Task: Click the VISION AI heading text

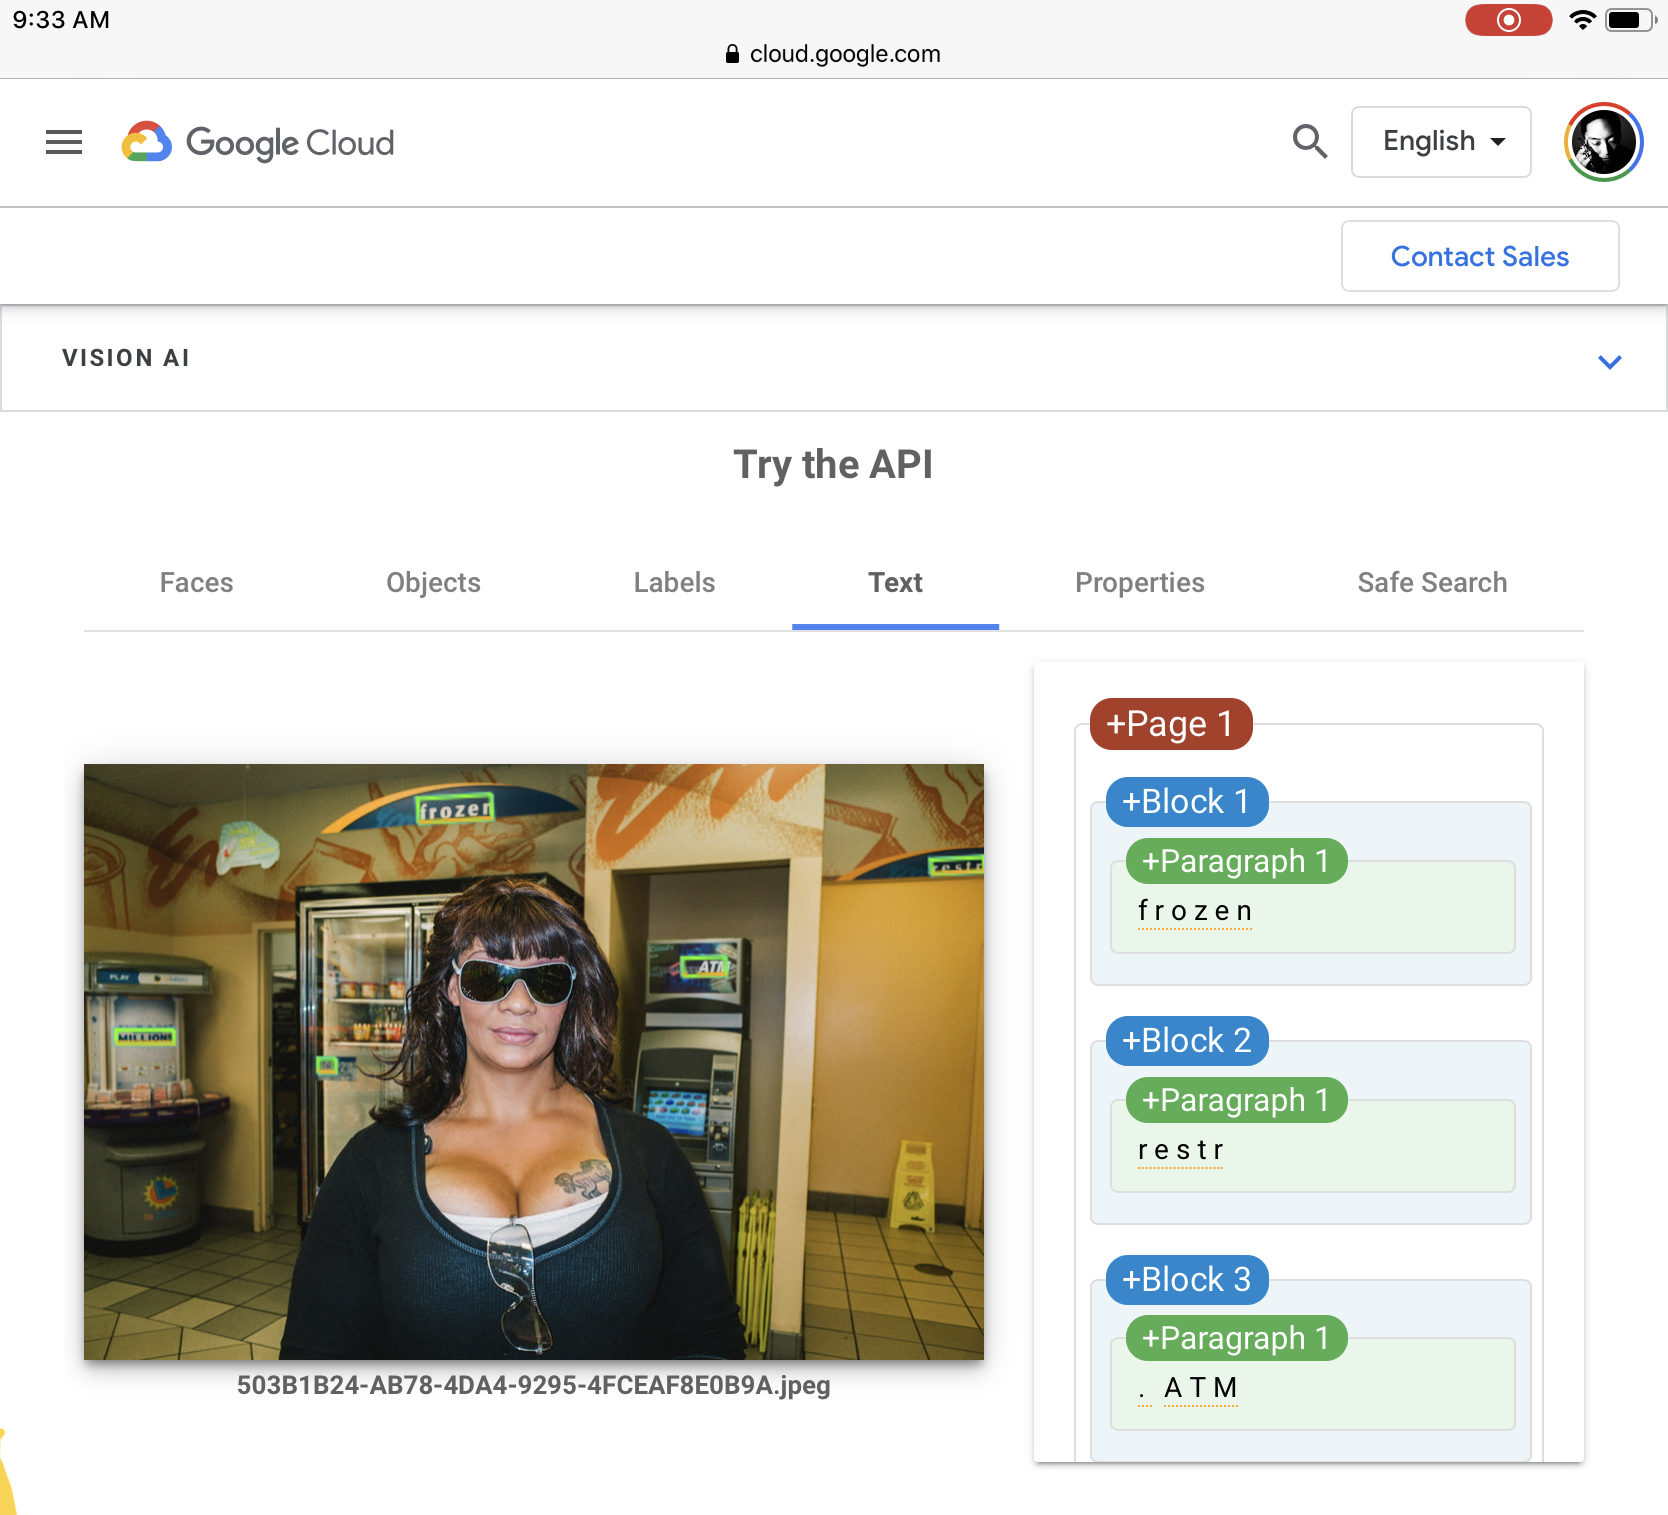Action: pyautogui.click(x=126, y=358)
